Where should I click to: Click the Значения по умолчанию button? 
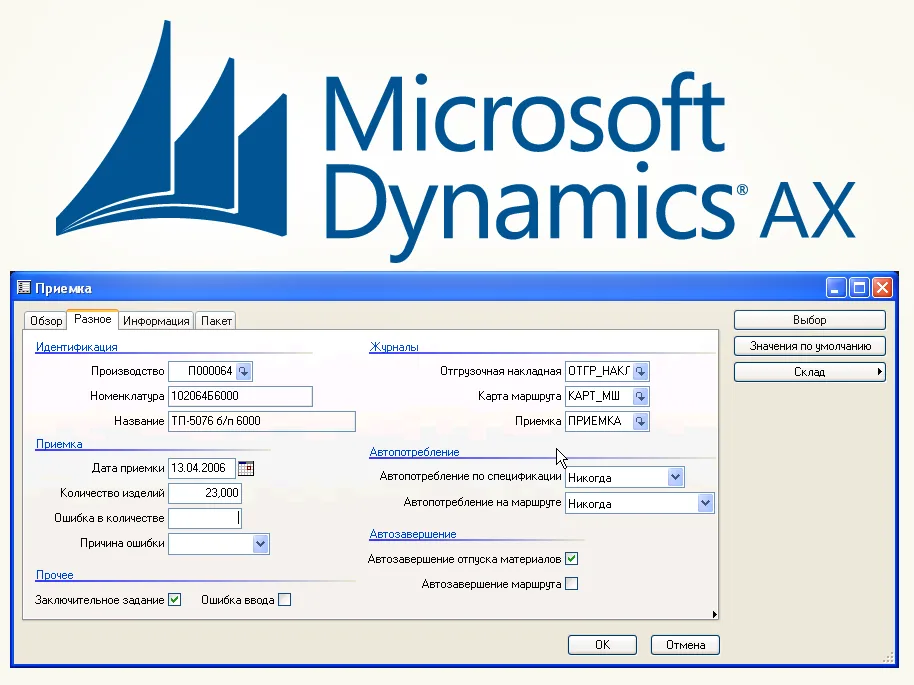[x=810, y=346]
